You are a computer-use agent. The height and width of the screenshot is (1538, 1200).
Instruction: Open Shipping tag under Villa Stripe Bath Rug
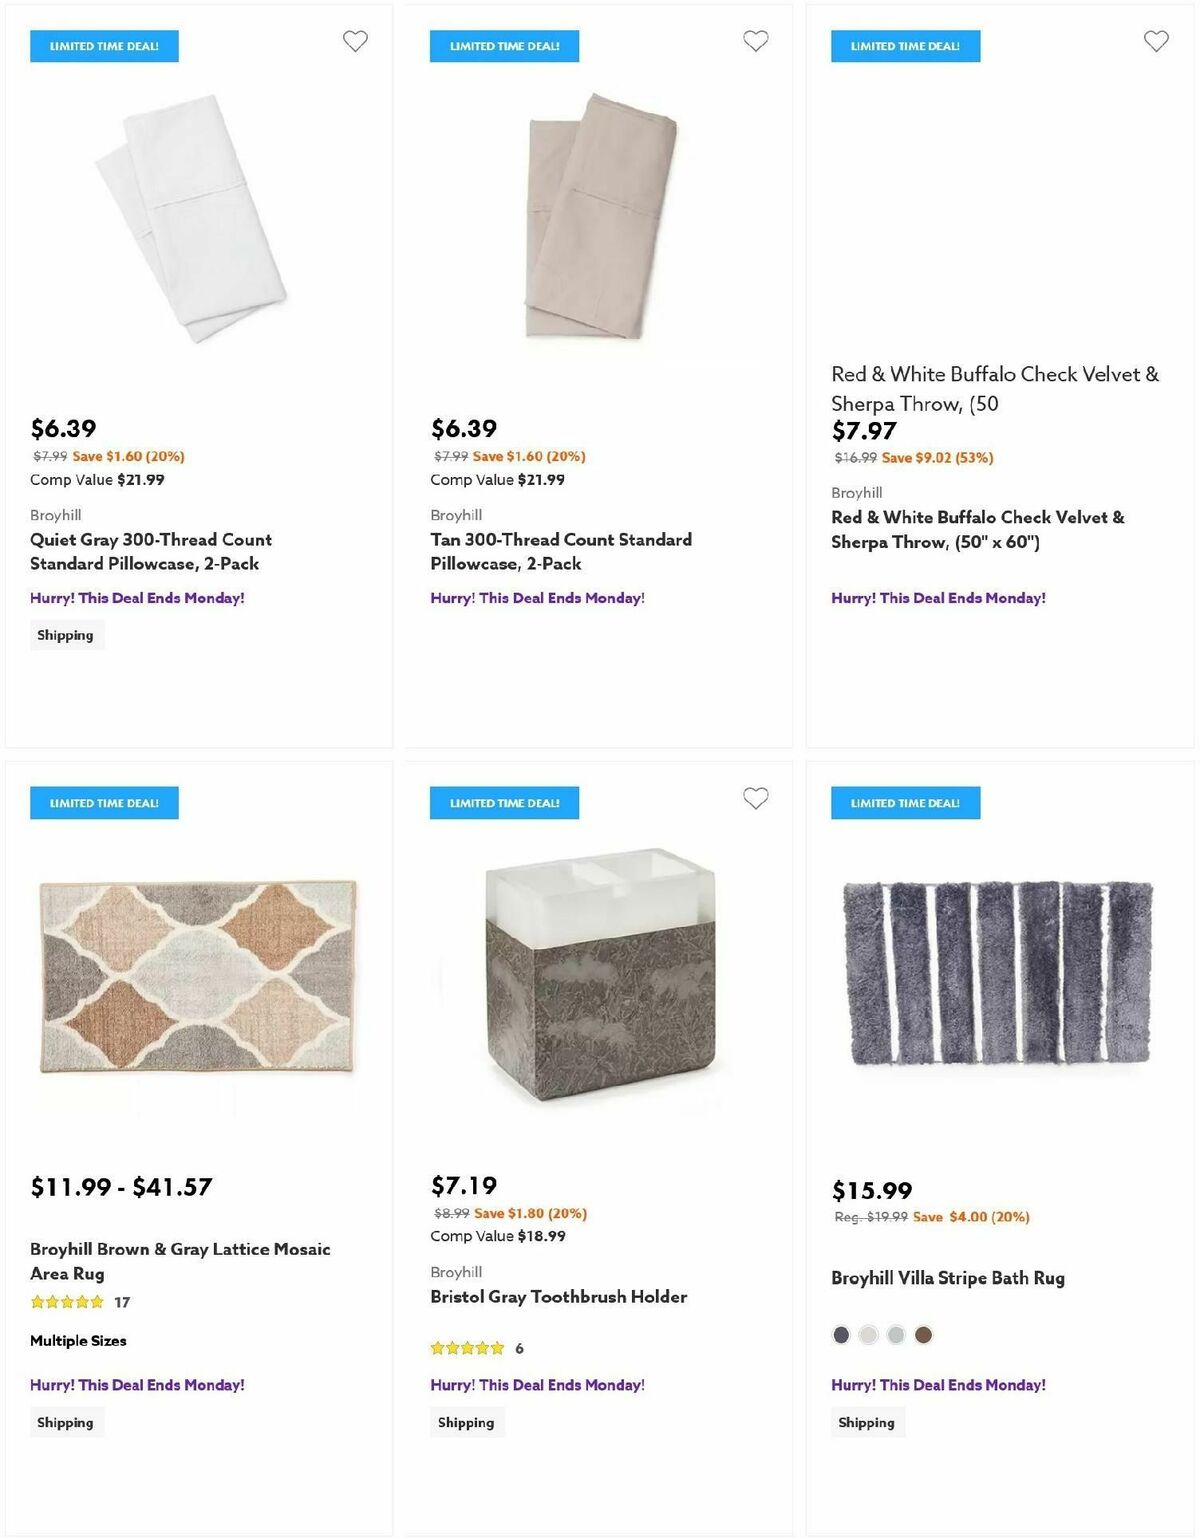coord(867,1422)
